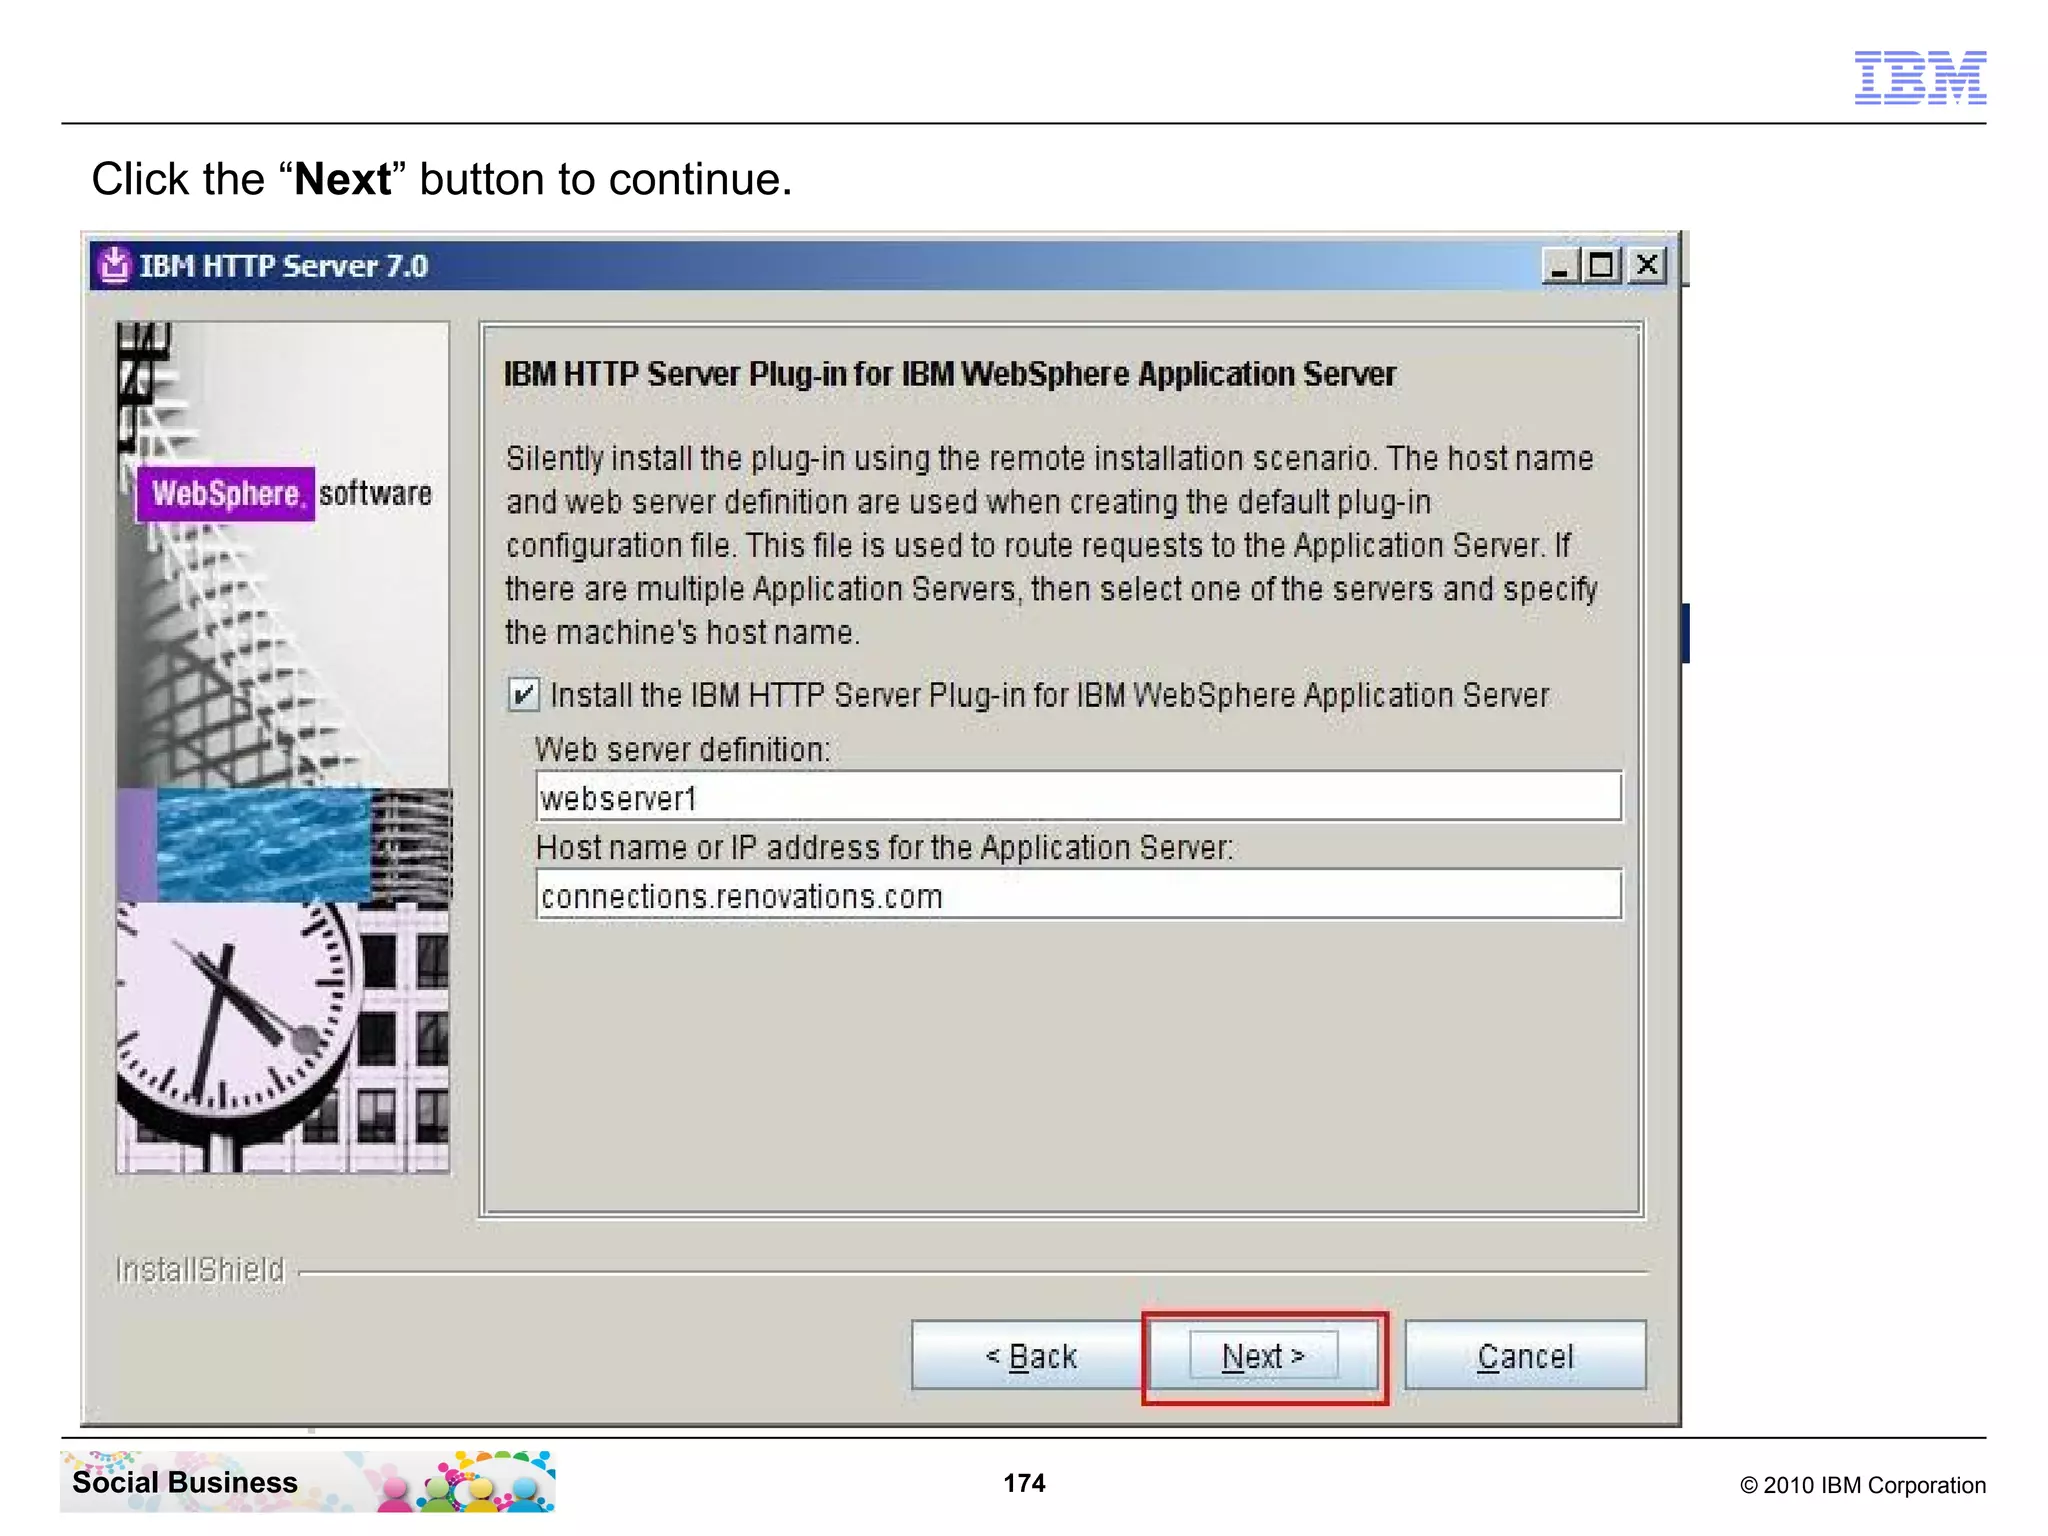Click the 'Web server definition:' label
The image size is (2048, 1536).
(682, 749)
